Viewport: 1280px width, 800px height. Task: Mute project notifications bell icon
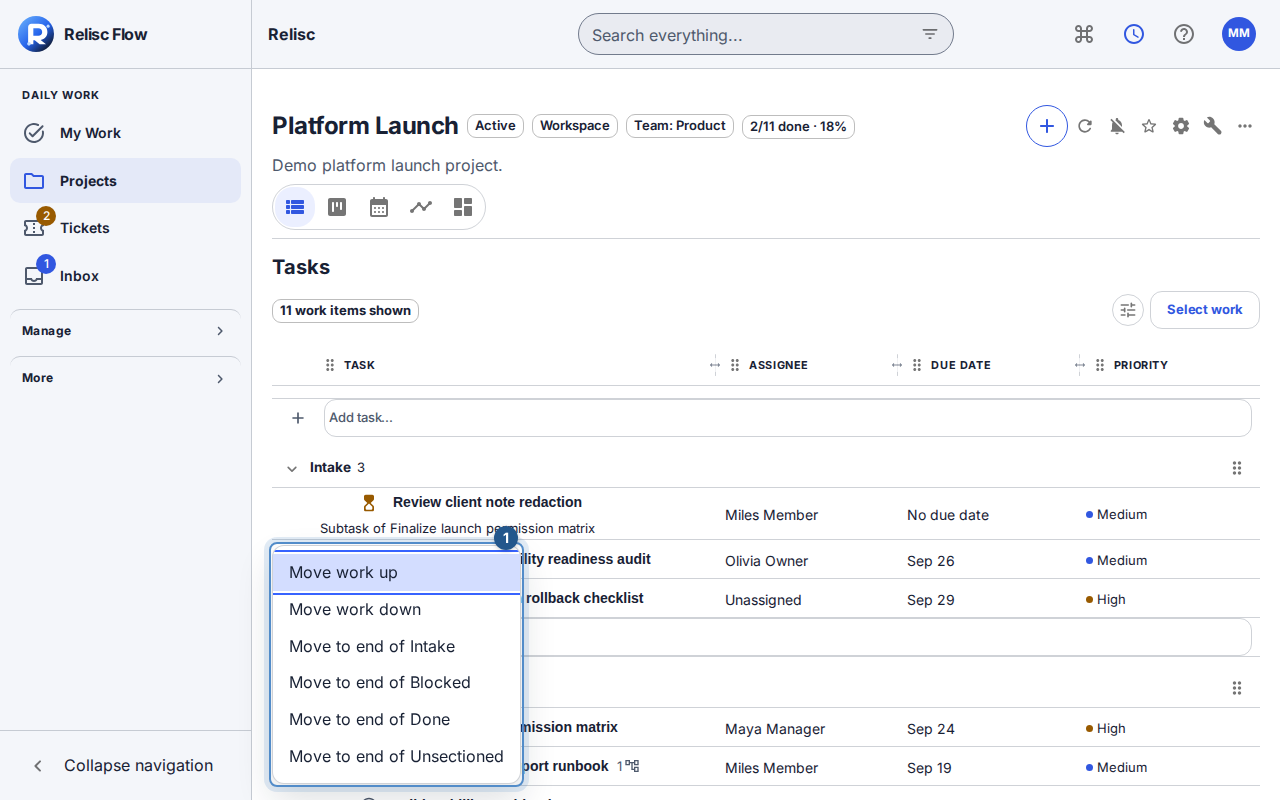coord(1117,126)
